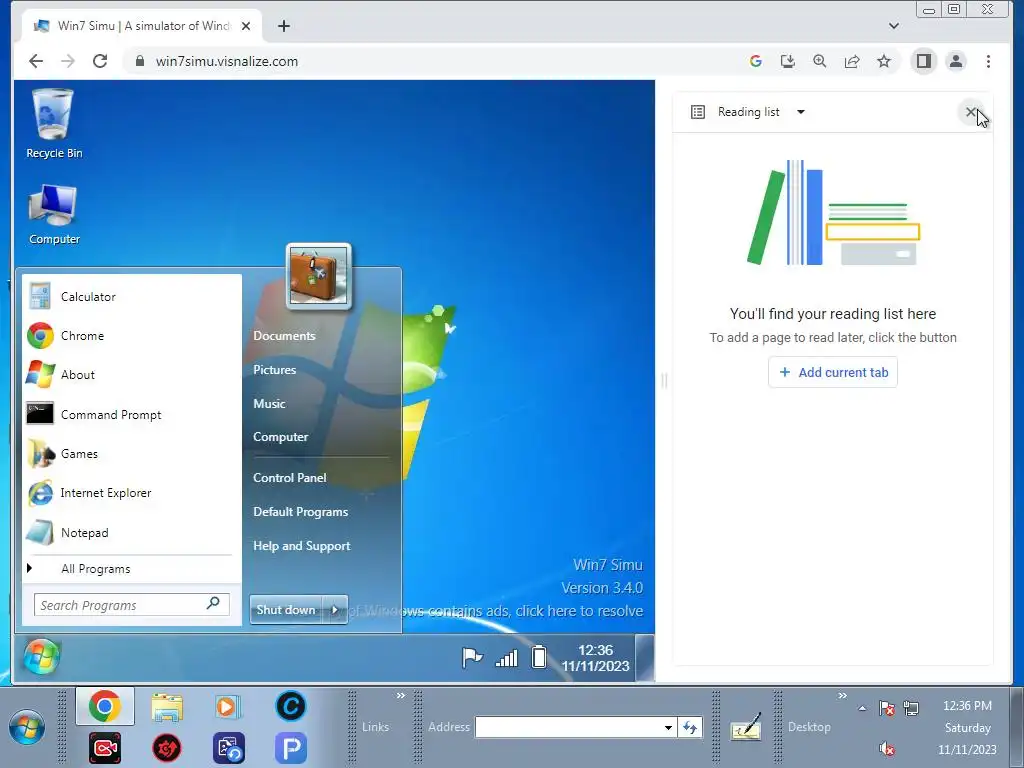The width and height of the screenshot is (1024, 768).
Task: Launch Calculator from the Start menu
Action: (x=133, y=296)
